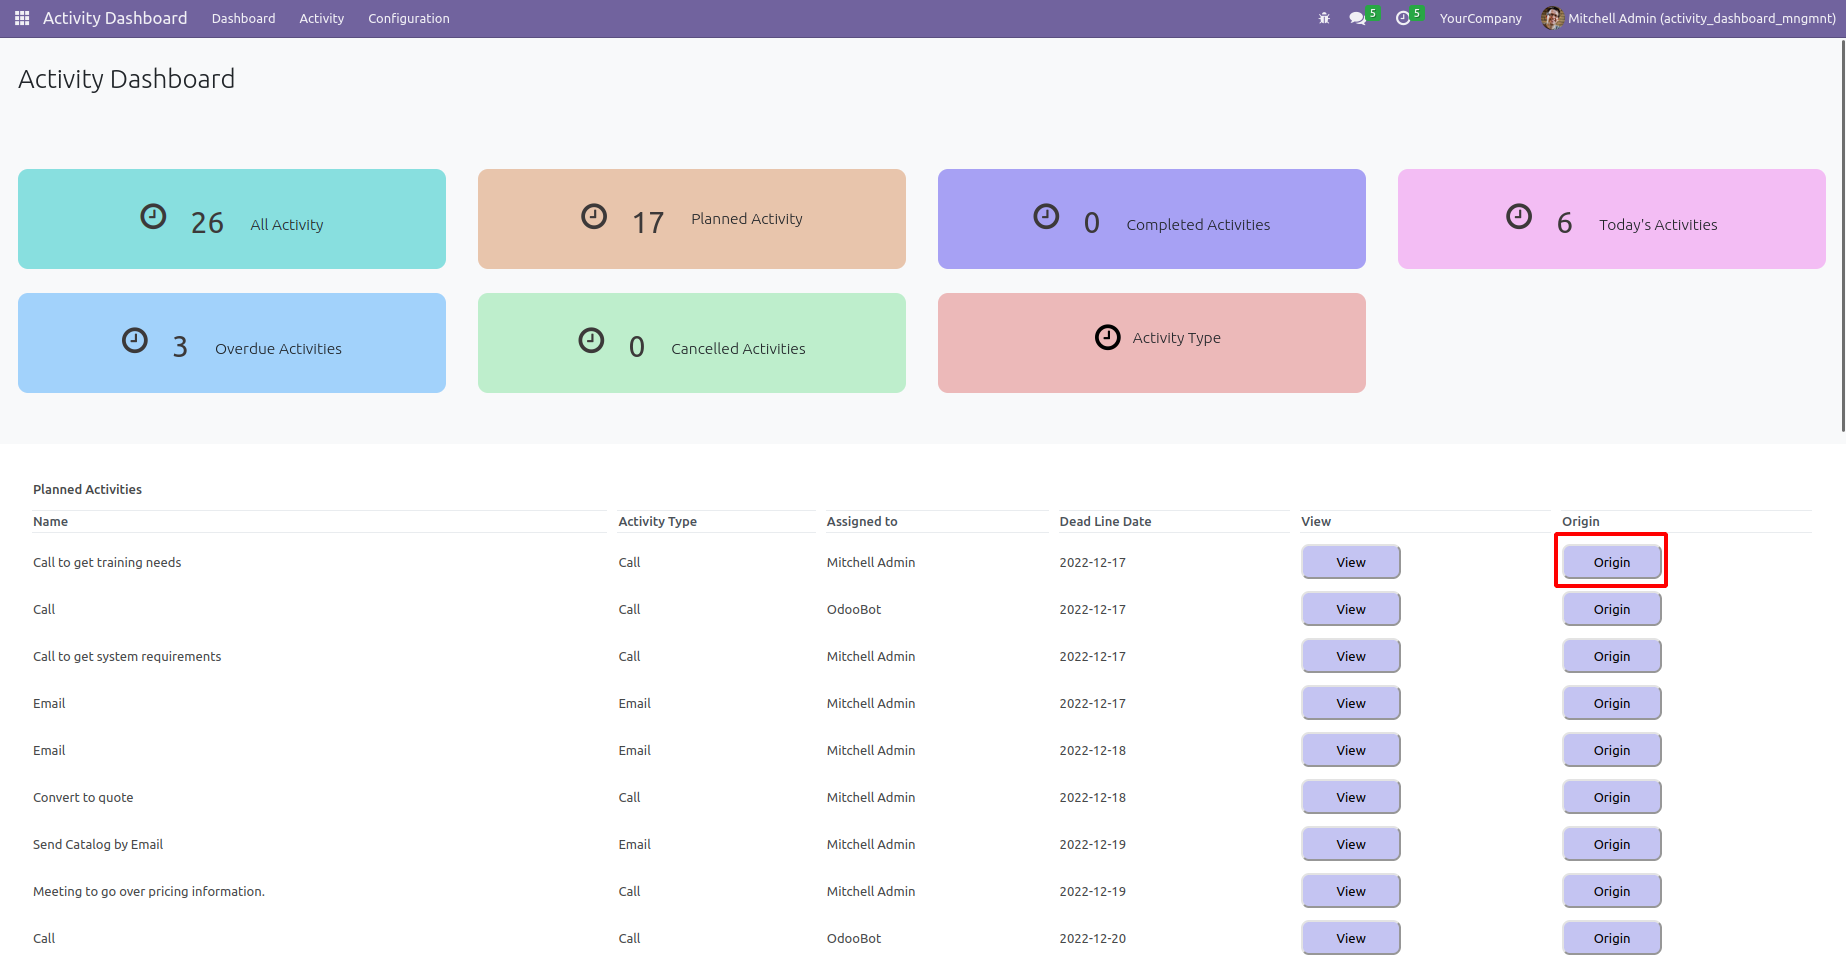This screenshot has height=966, width=1846.
Task: Open Origin of Call to get training needs
Action: point(1612,562)
